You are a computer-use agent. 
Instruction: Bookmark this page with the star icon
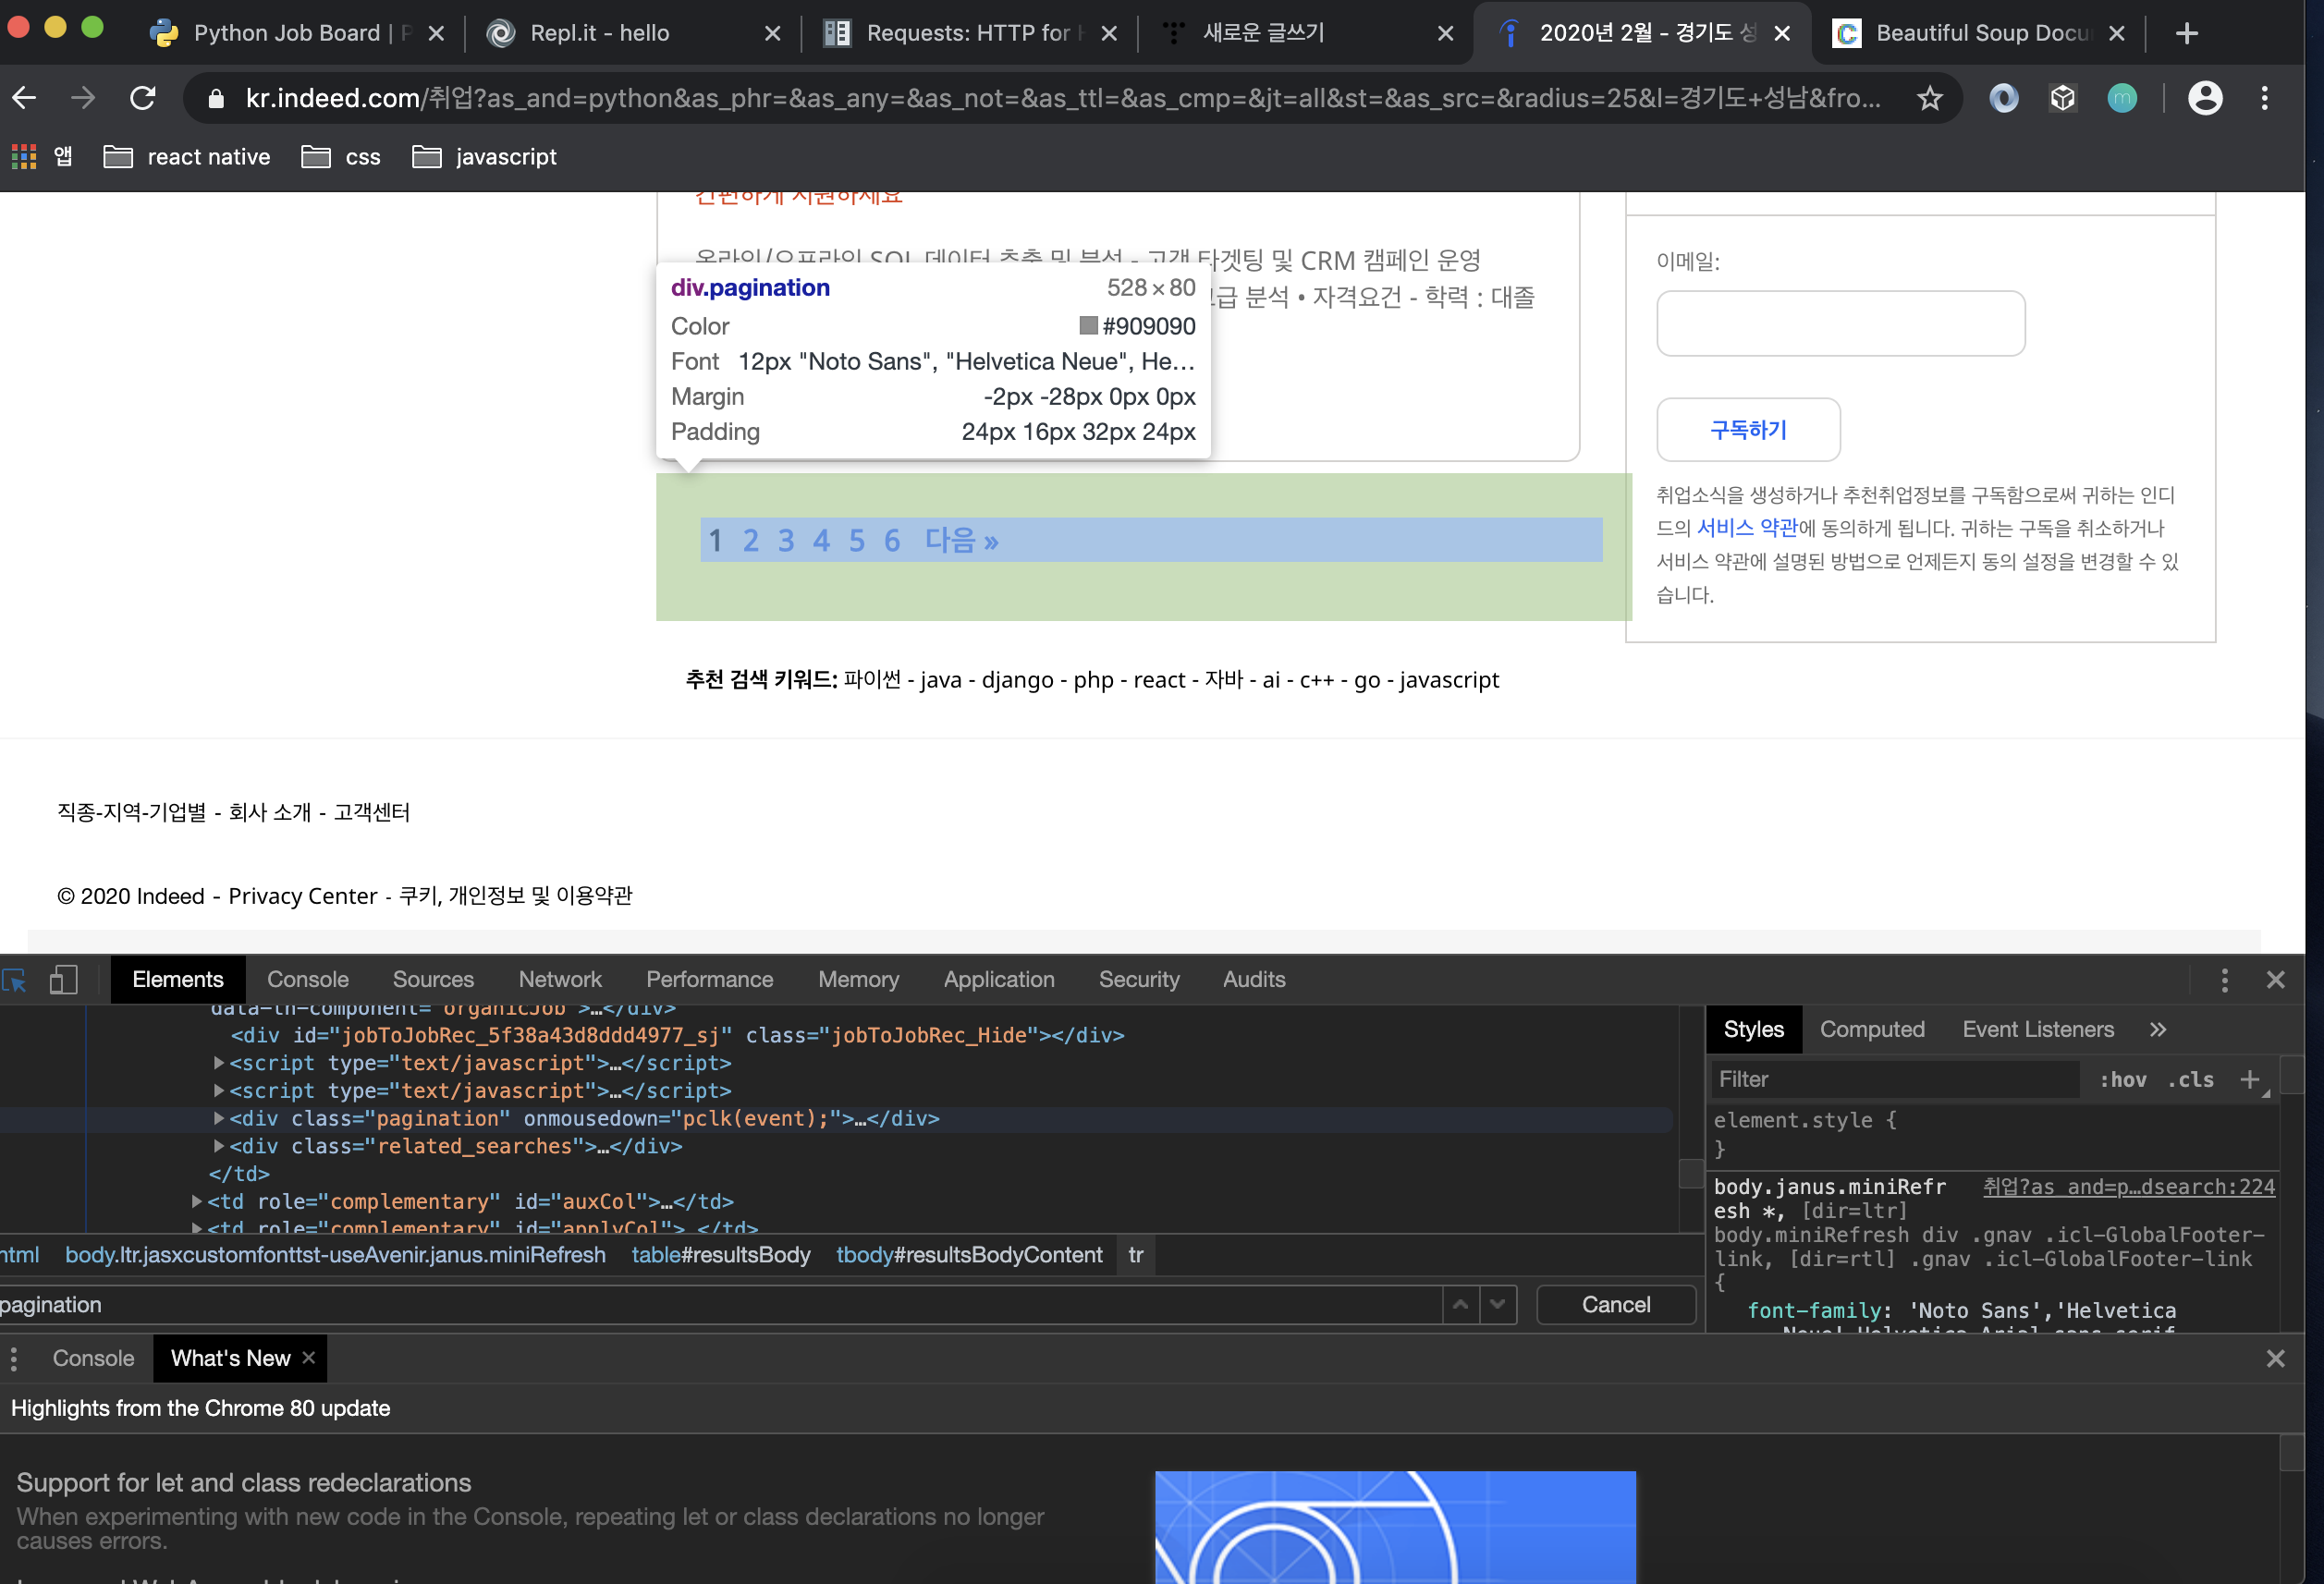[1930, 98]
